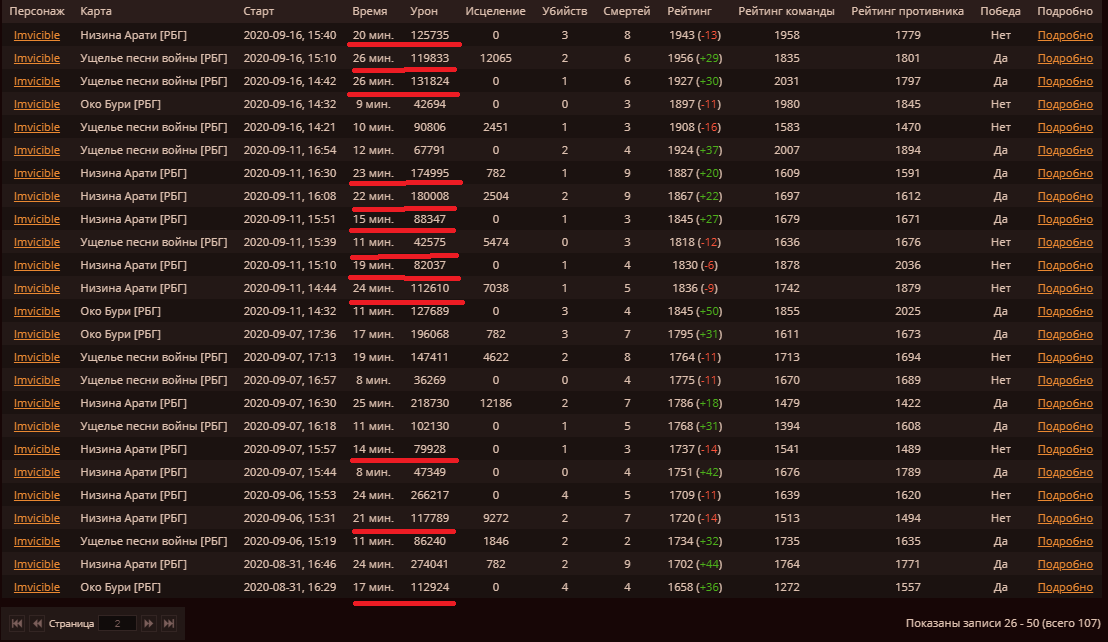Viewport: 1108px width, 642px height.
Task: Open Подробно for the 2020-09-16 14:32 match
Action: pos(1065,104)
